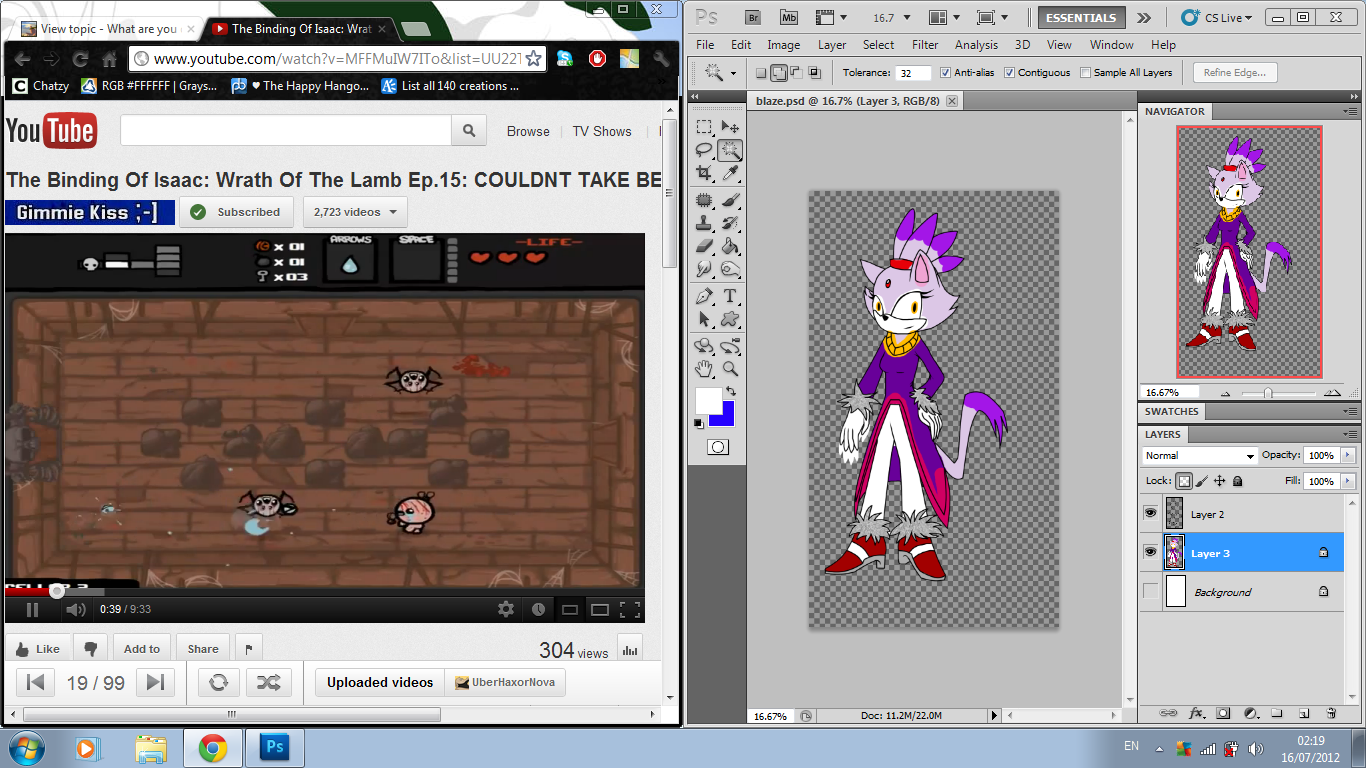Expand the 2,723 videos dropdown
This screenshot has height=768, width=1366.
[x=355, y=212]
